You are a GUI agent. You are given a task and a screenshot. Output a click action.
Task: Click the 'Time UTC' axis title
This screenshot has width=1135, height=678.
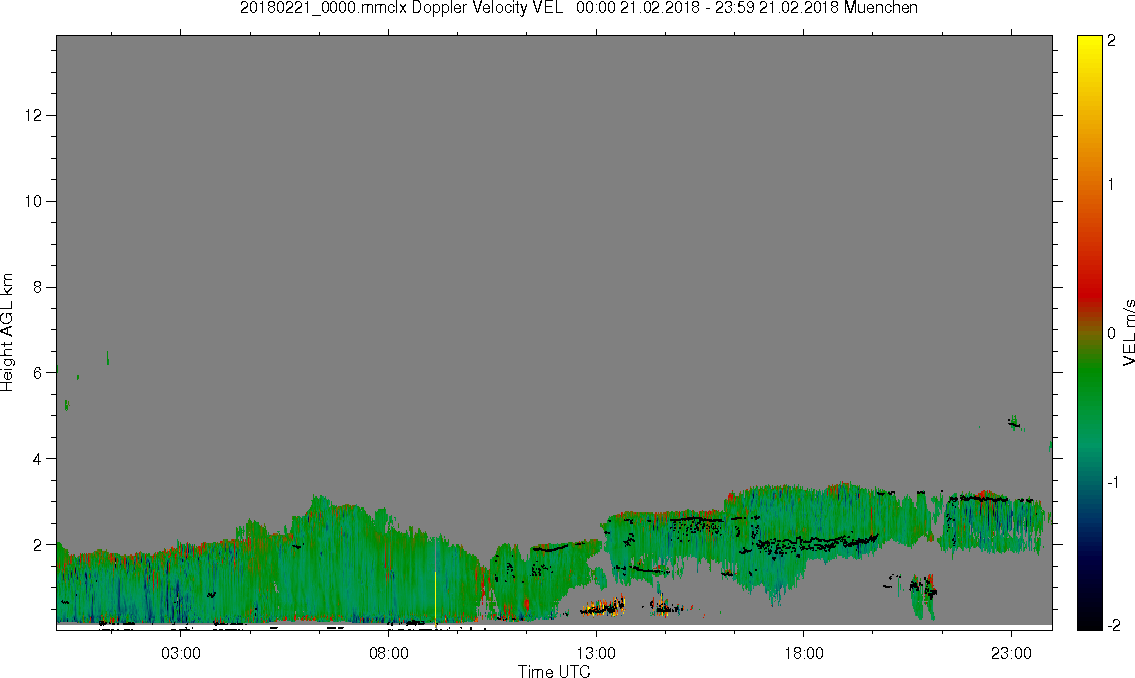point(554,671)
